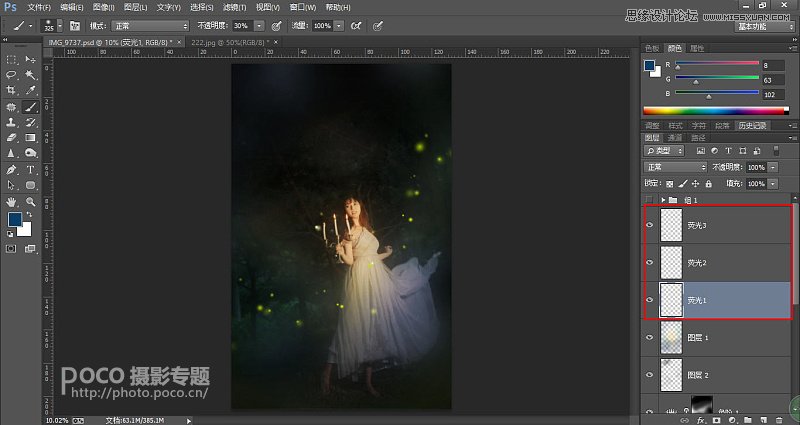Click the foreground color swatch in toolbox
The width and height of the screenshot is (800, 425).
click(15, 220)
